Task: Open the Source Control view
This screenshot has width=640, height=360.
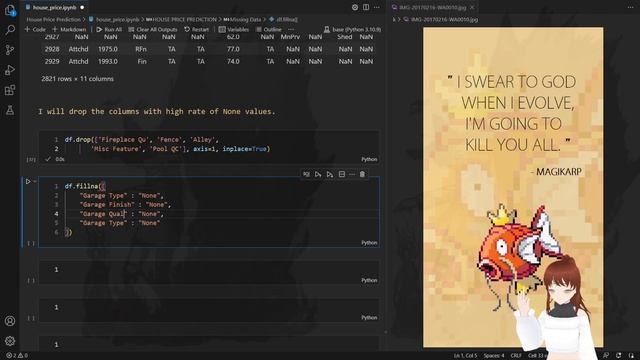Action: pyautogui.click(x=10, y=50)
